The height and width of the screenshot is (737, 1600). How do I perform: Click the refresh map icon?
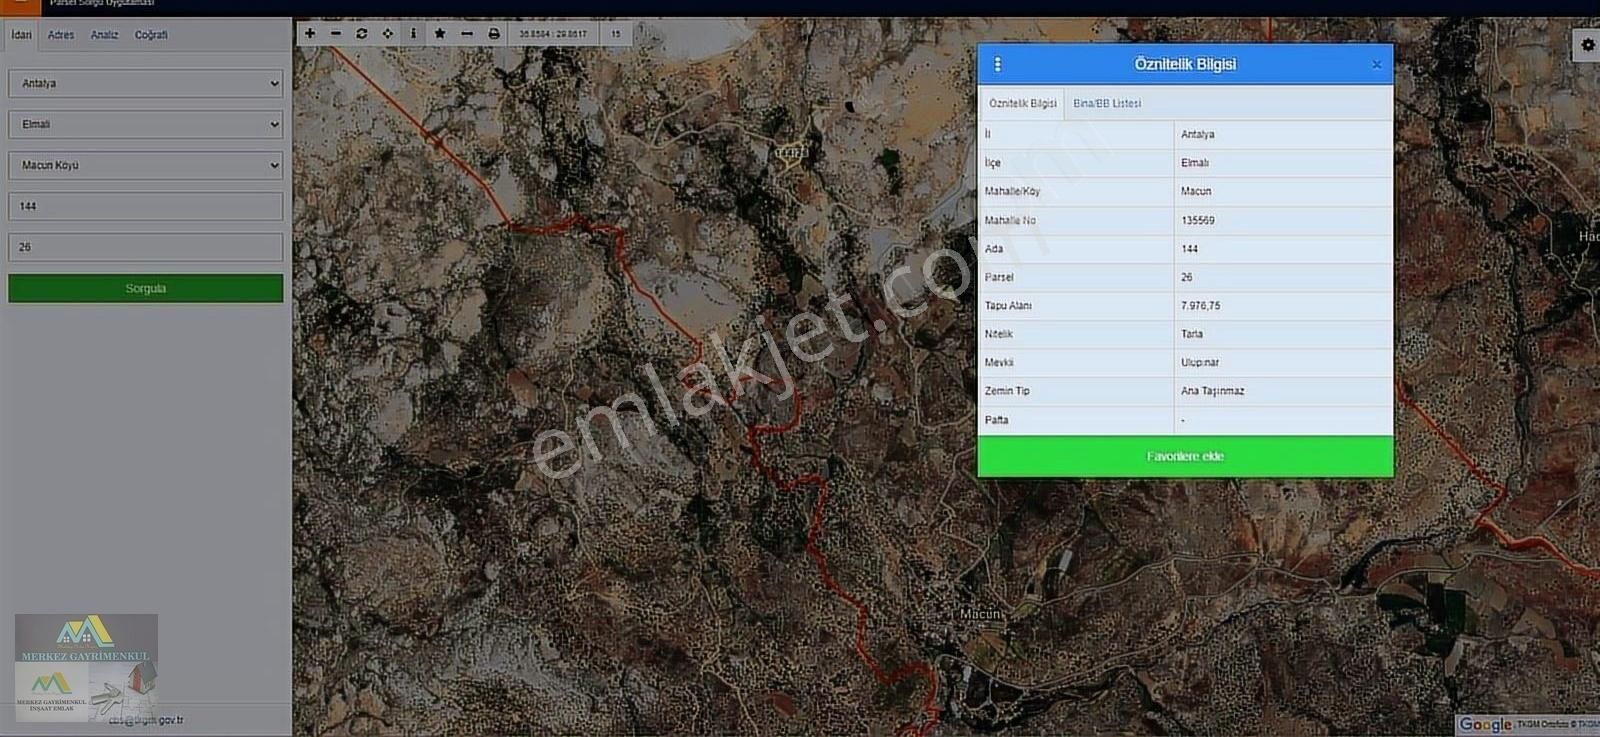coord(362,33)
